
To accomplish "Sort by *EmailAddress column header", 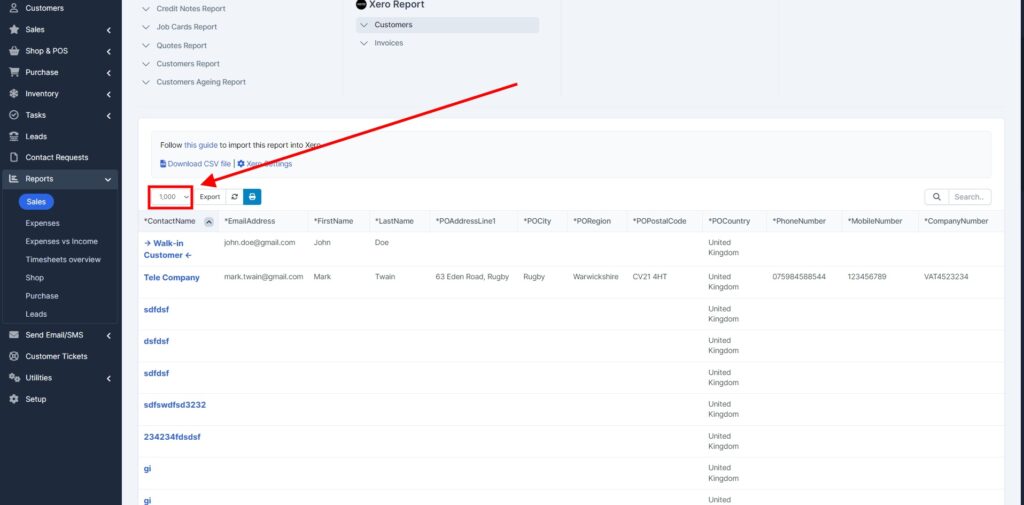I will tap(249, 221).
